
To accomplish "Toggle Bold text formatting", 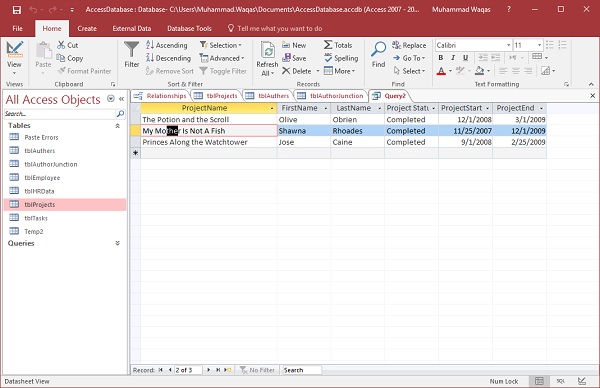I will pyautogui.click(x=441, y=58).
